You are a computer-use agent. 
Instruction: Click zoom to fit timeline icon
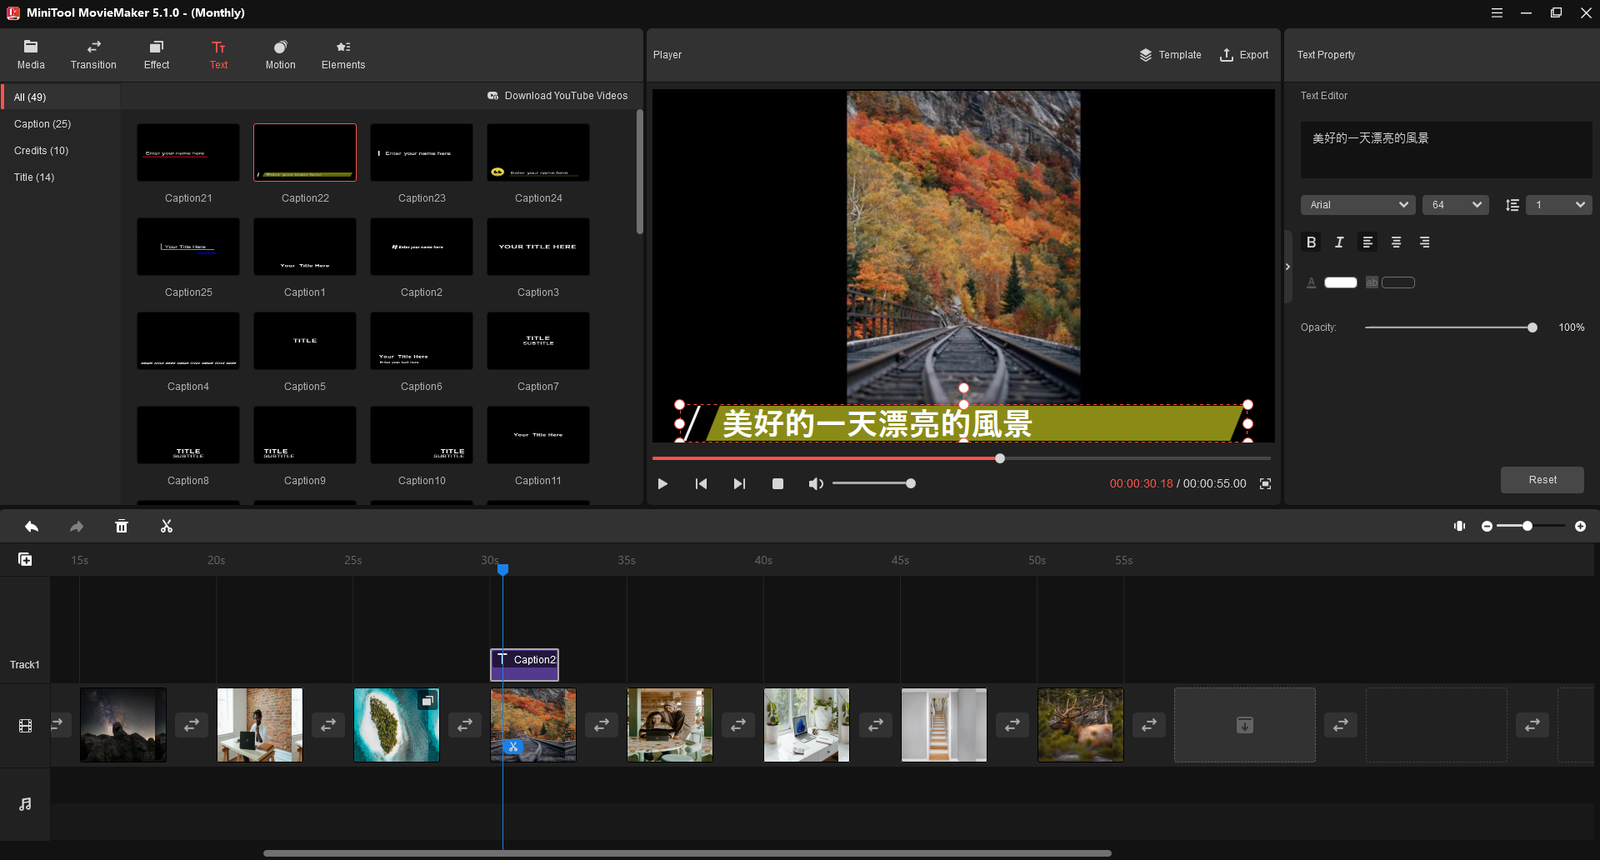coord(1459,526)
